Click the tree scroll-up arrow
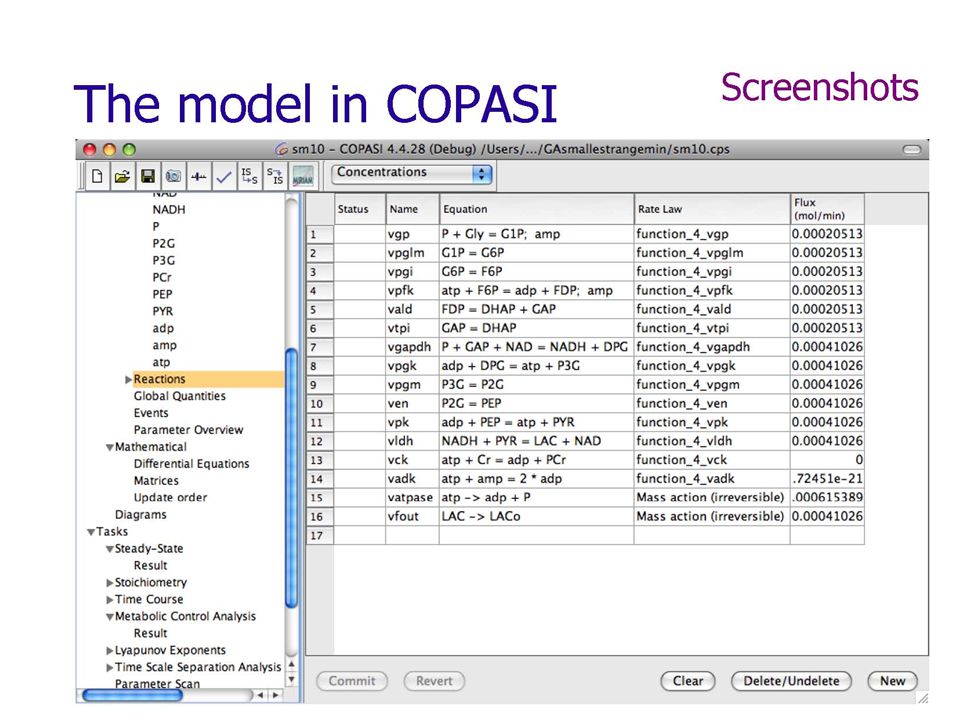Screen dimensions: 960x720 (x=291, y=664)
